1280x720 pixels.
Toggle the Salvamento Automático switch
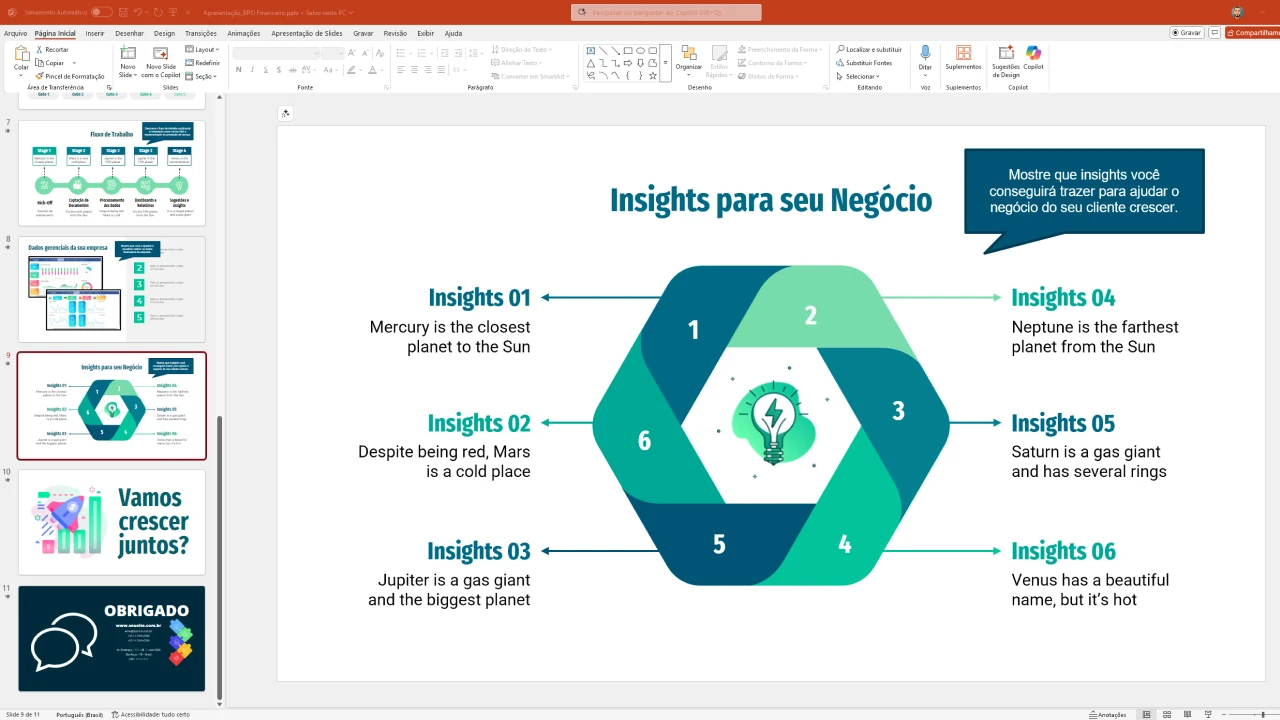[101, 12]
